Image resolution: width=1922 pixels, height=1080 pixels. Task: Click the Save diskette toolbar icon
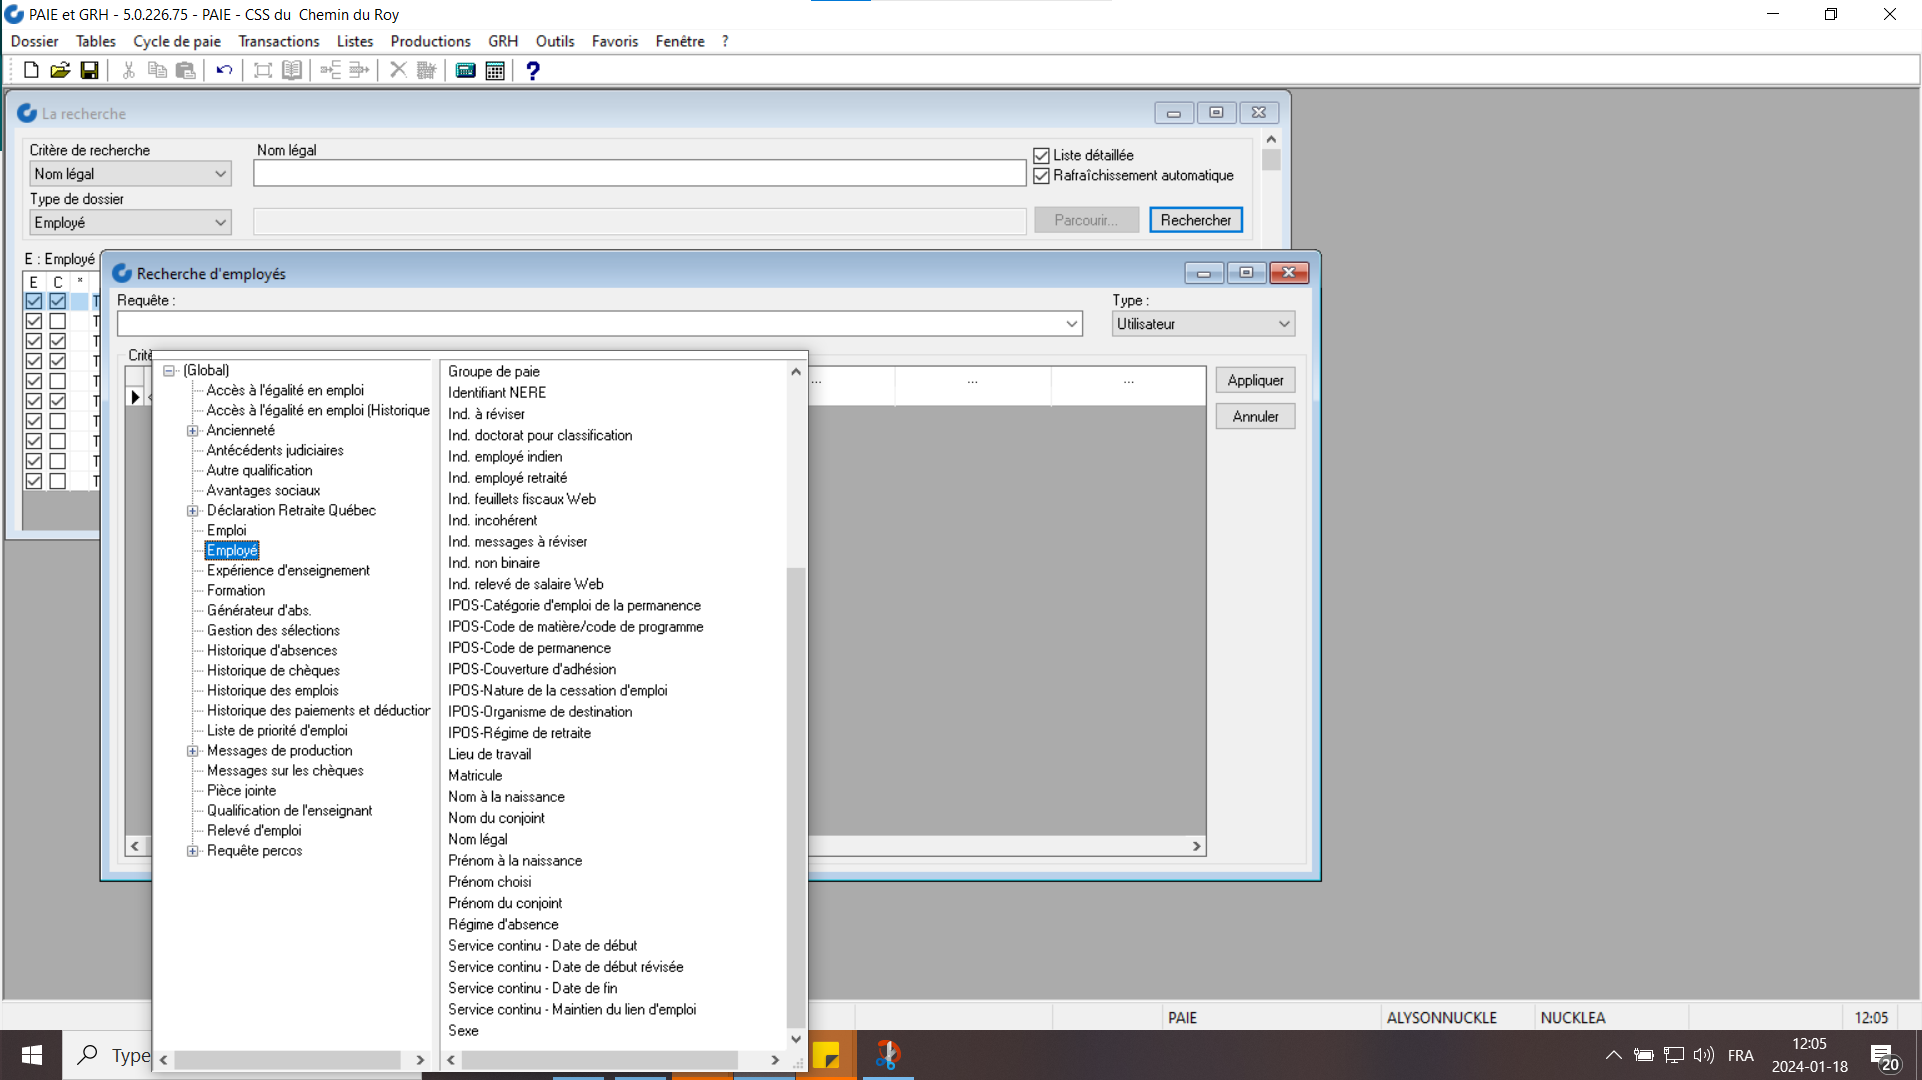pyautogui.click(x=89, y=70)
